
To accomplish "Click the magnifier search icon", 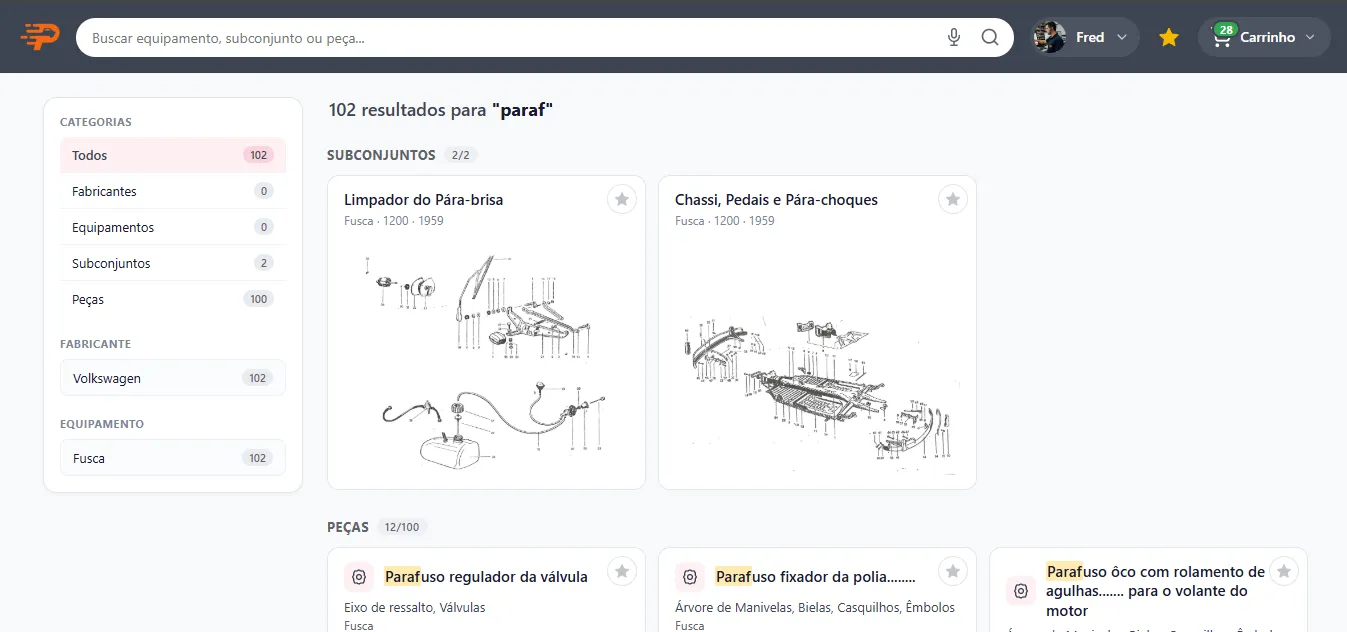I will tap(990, 38).
